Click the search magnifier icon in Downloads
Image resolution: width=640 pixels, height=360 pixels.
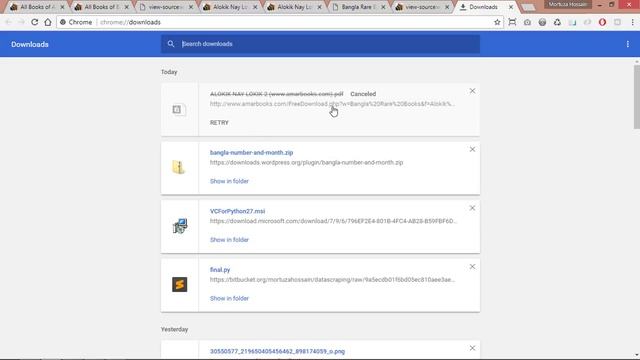point(171,44)
